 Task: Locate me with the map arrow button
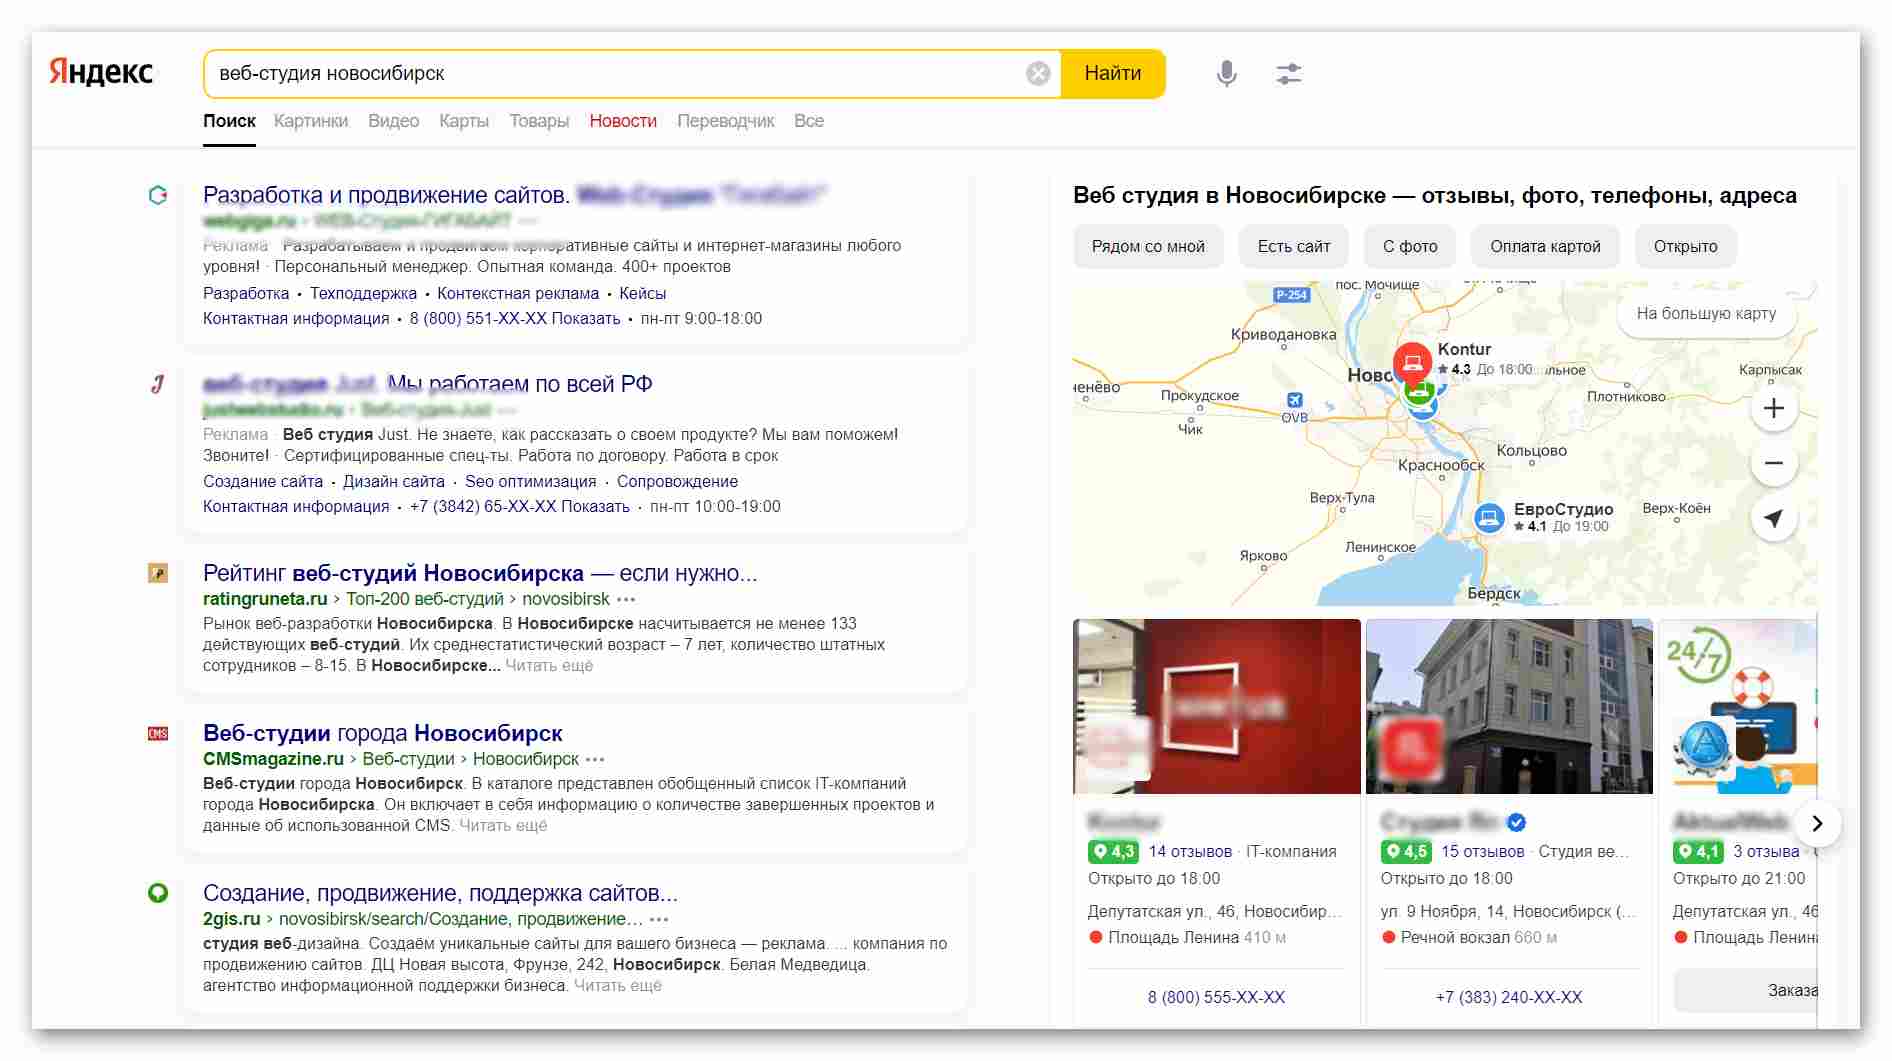coord(1774,518)
